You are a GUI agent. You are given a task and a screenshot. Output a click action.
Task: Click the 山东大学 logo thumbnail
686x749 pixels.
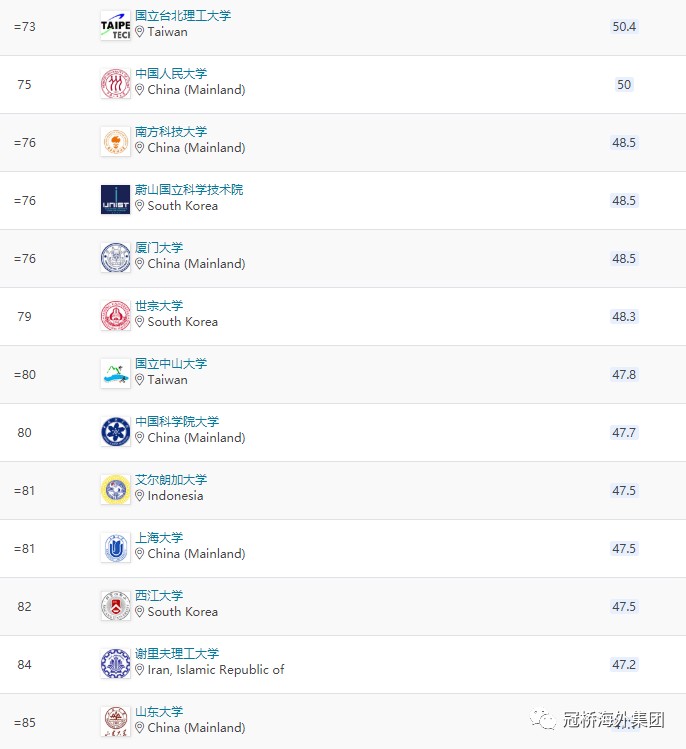(115, 722)
